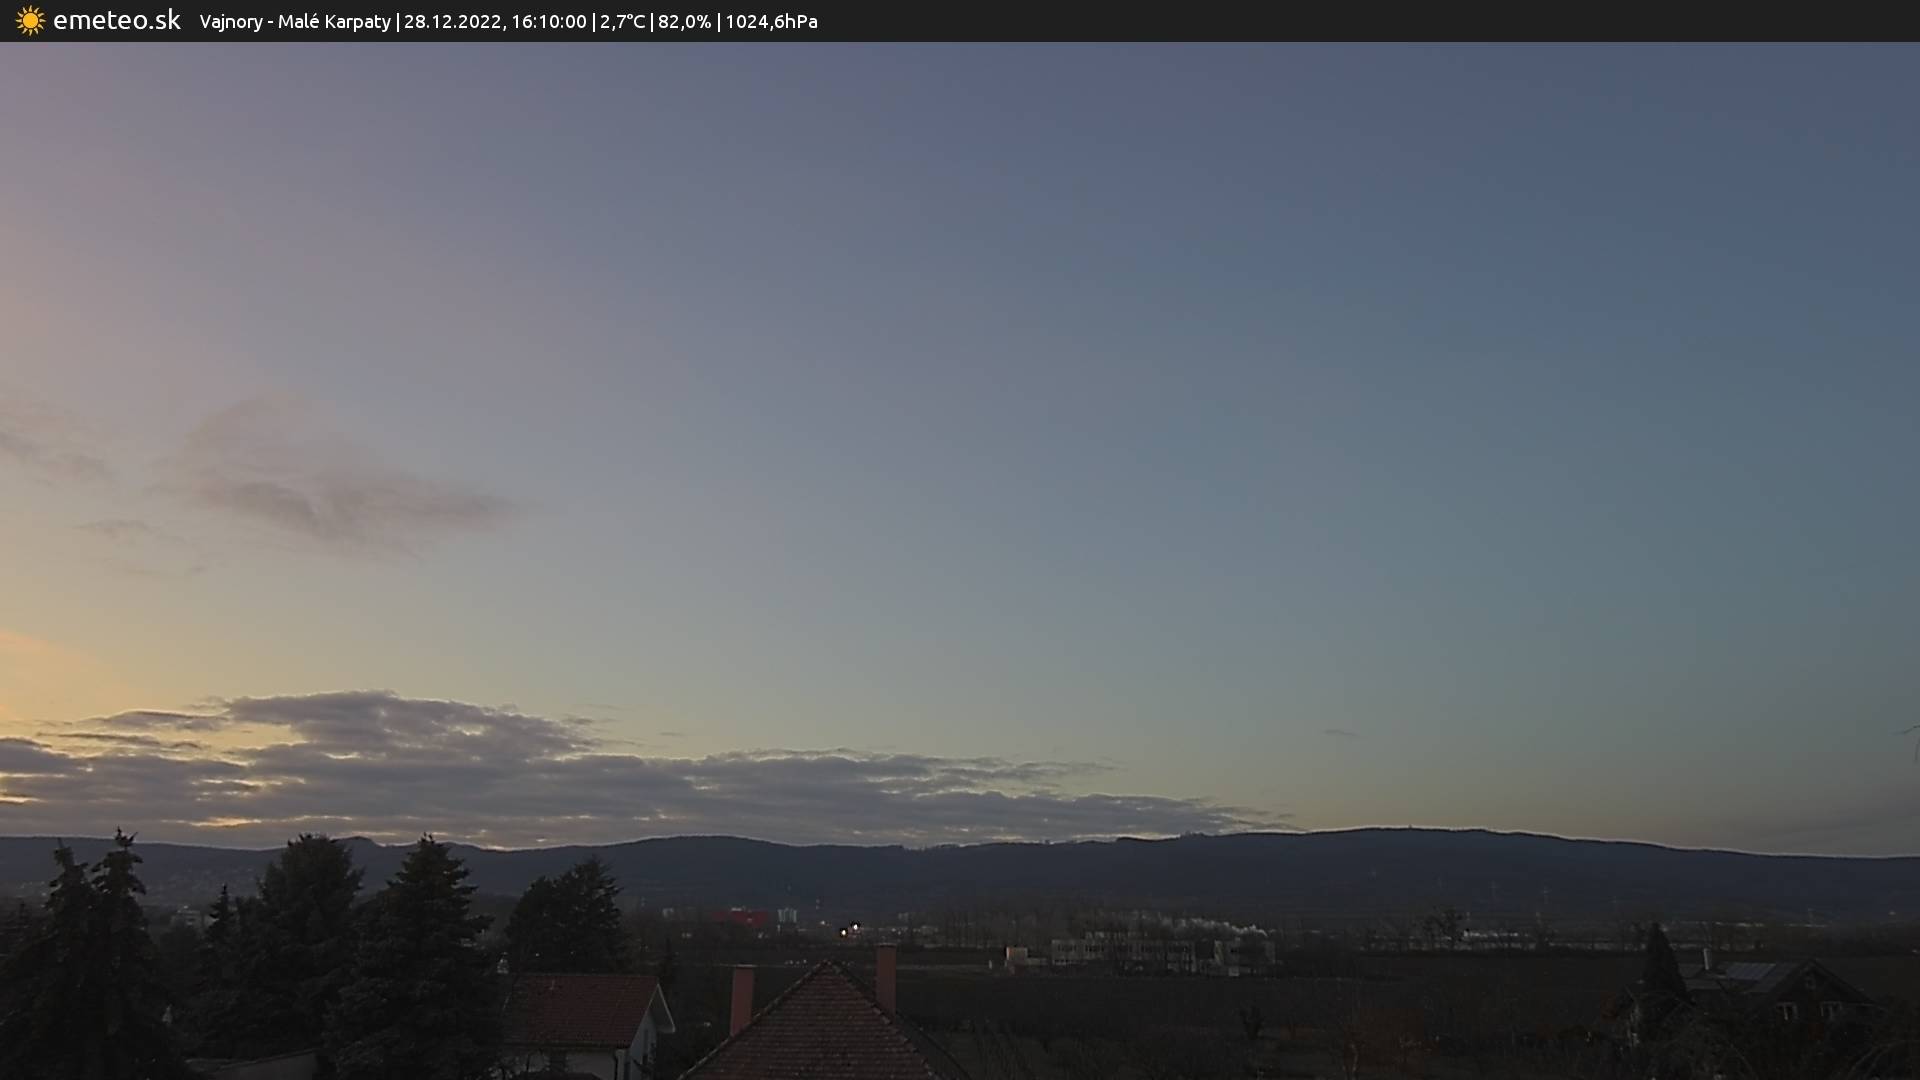Image resolution: width=1920 pixels, height=1080 pixels.
Task: Click the Vajnory - Malé Karpaty location label
Action: pos(295,21)
